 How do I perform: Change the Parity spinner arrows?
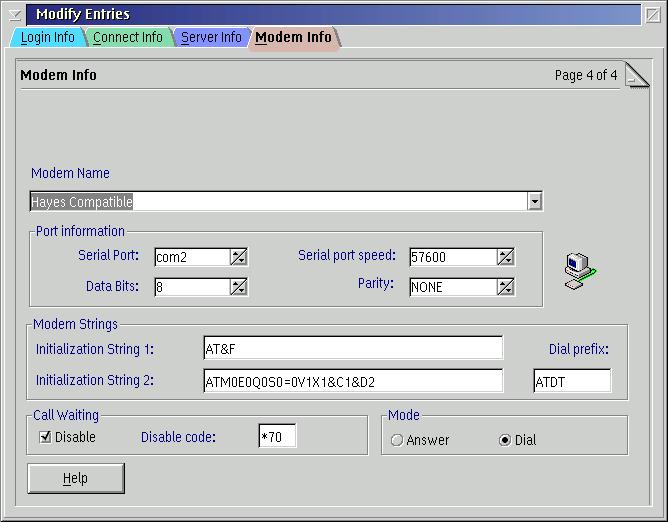pyautogui.click(x=505, y=287)
